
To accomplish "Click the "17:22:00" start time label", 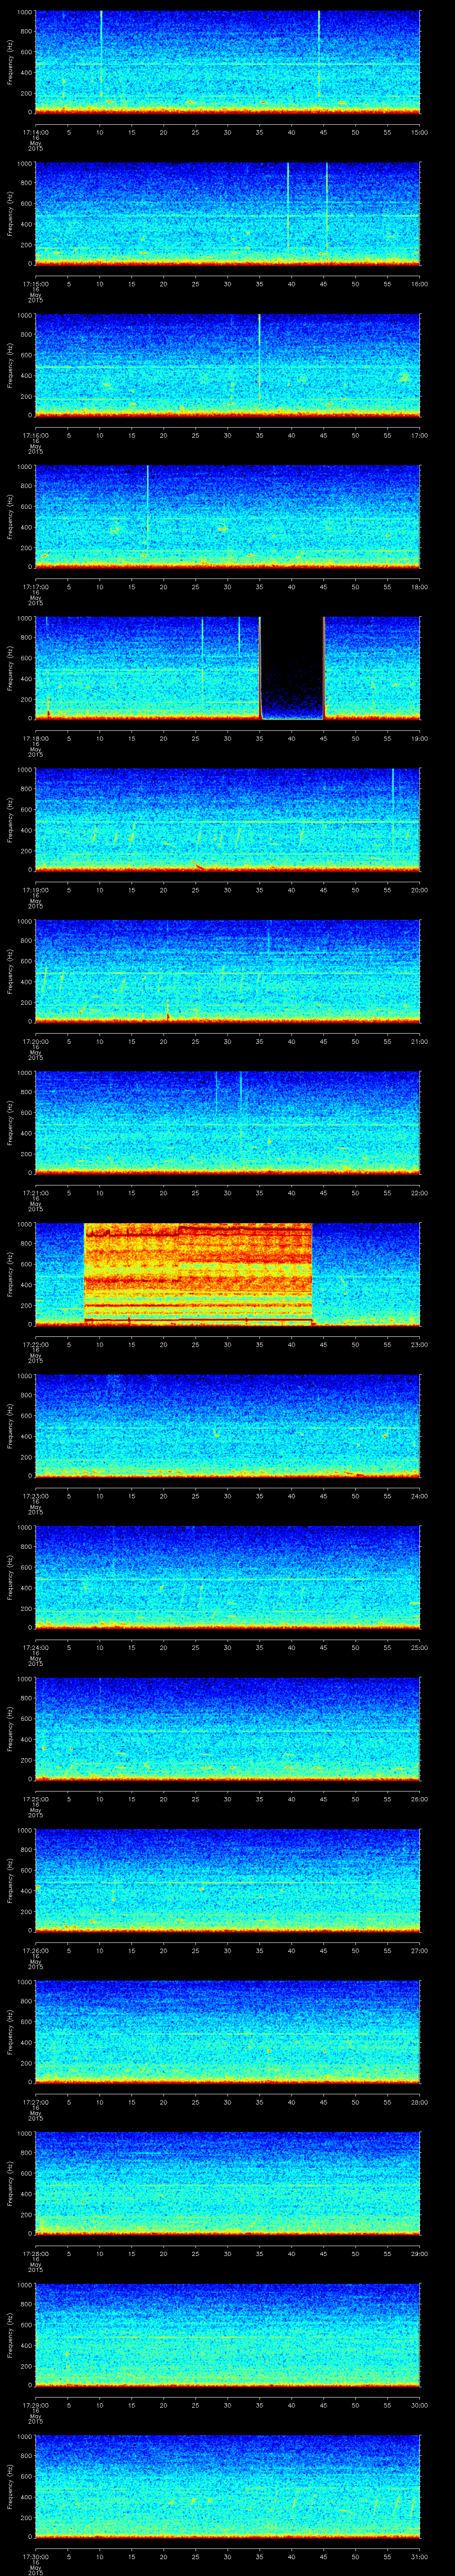I will point(35,1344).
